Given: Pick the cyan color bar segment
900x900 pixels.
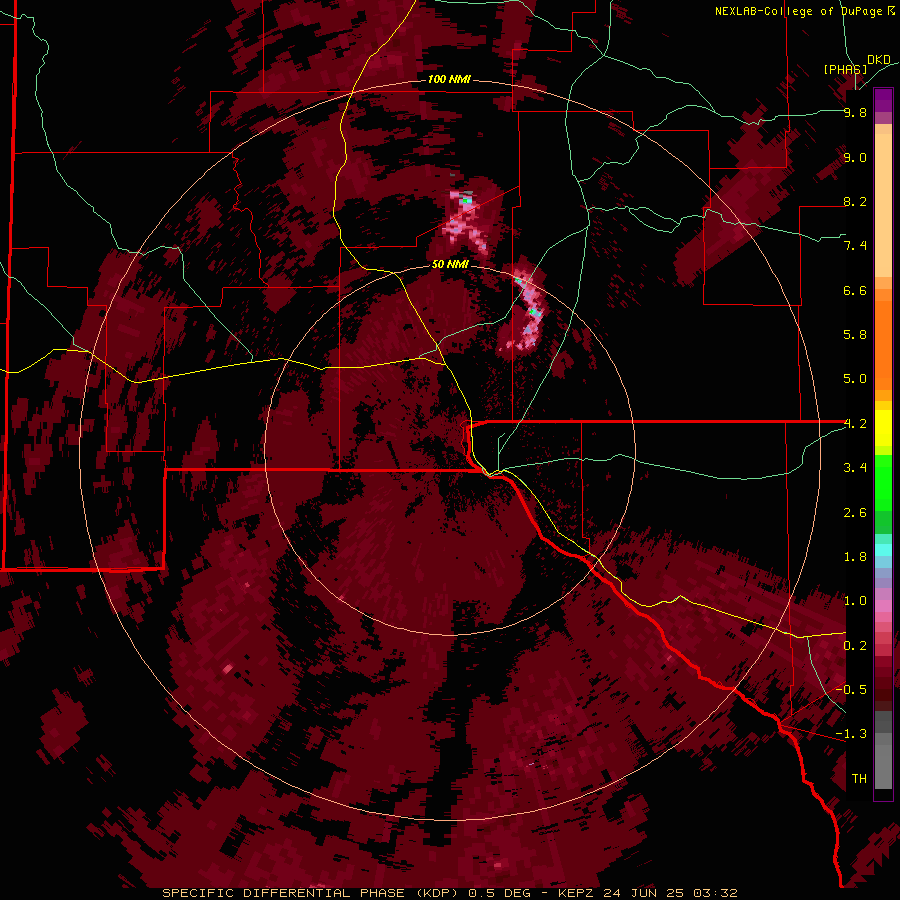Looking at the screenshot, I should [883, 550].
